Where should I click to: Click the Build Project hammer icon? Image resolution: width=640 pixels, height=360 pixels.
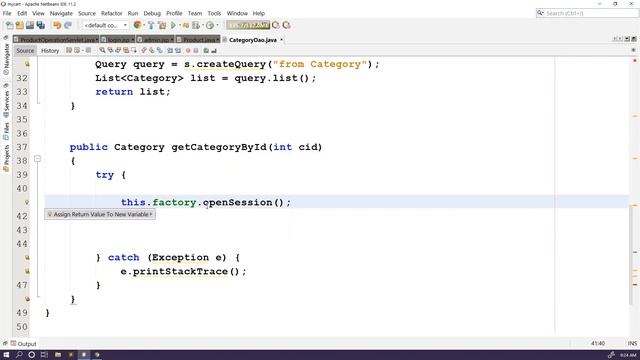pyautogui.click(x=151, y=25)
